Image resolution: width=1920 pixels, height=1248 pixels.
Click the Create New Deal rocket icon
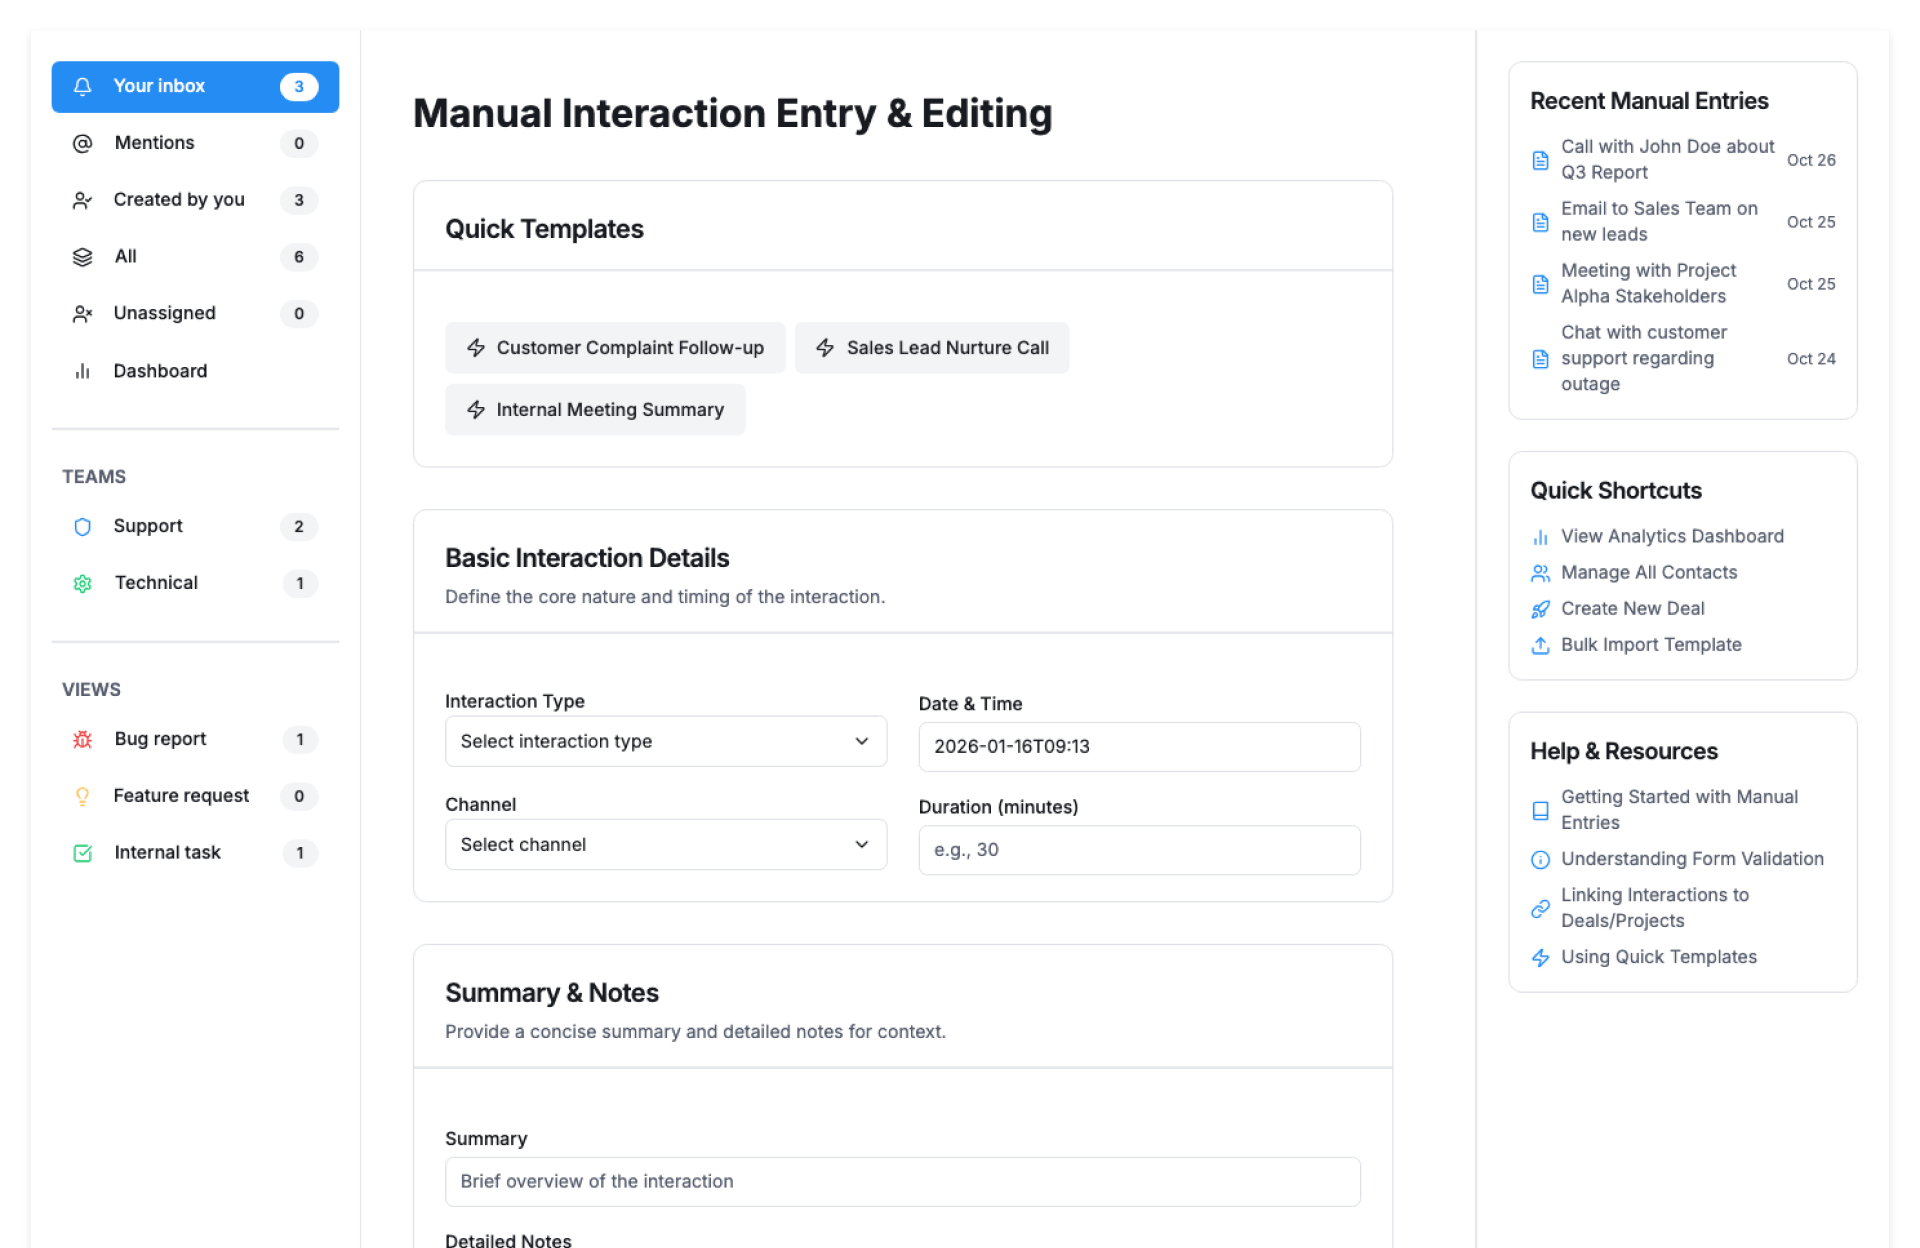tap(1540, 609)
